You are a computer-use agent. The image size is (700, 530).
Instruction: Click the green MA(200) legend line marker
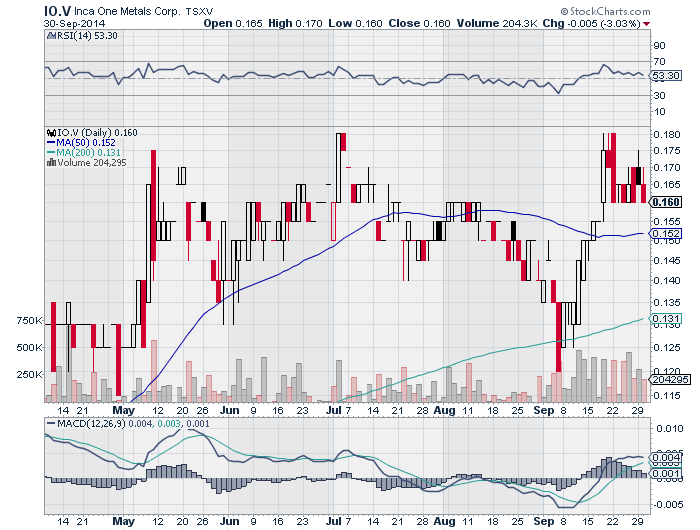point(51,152)
